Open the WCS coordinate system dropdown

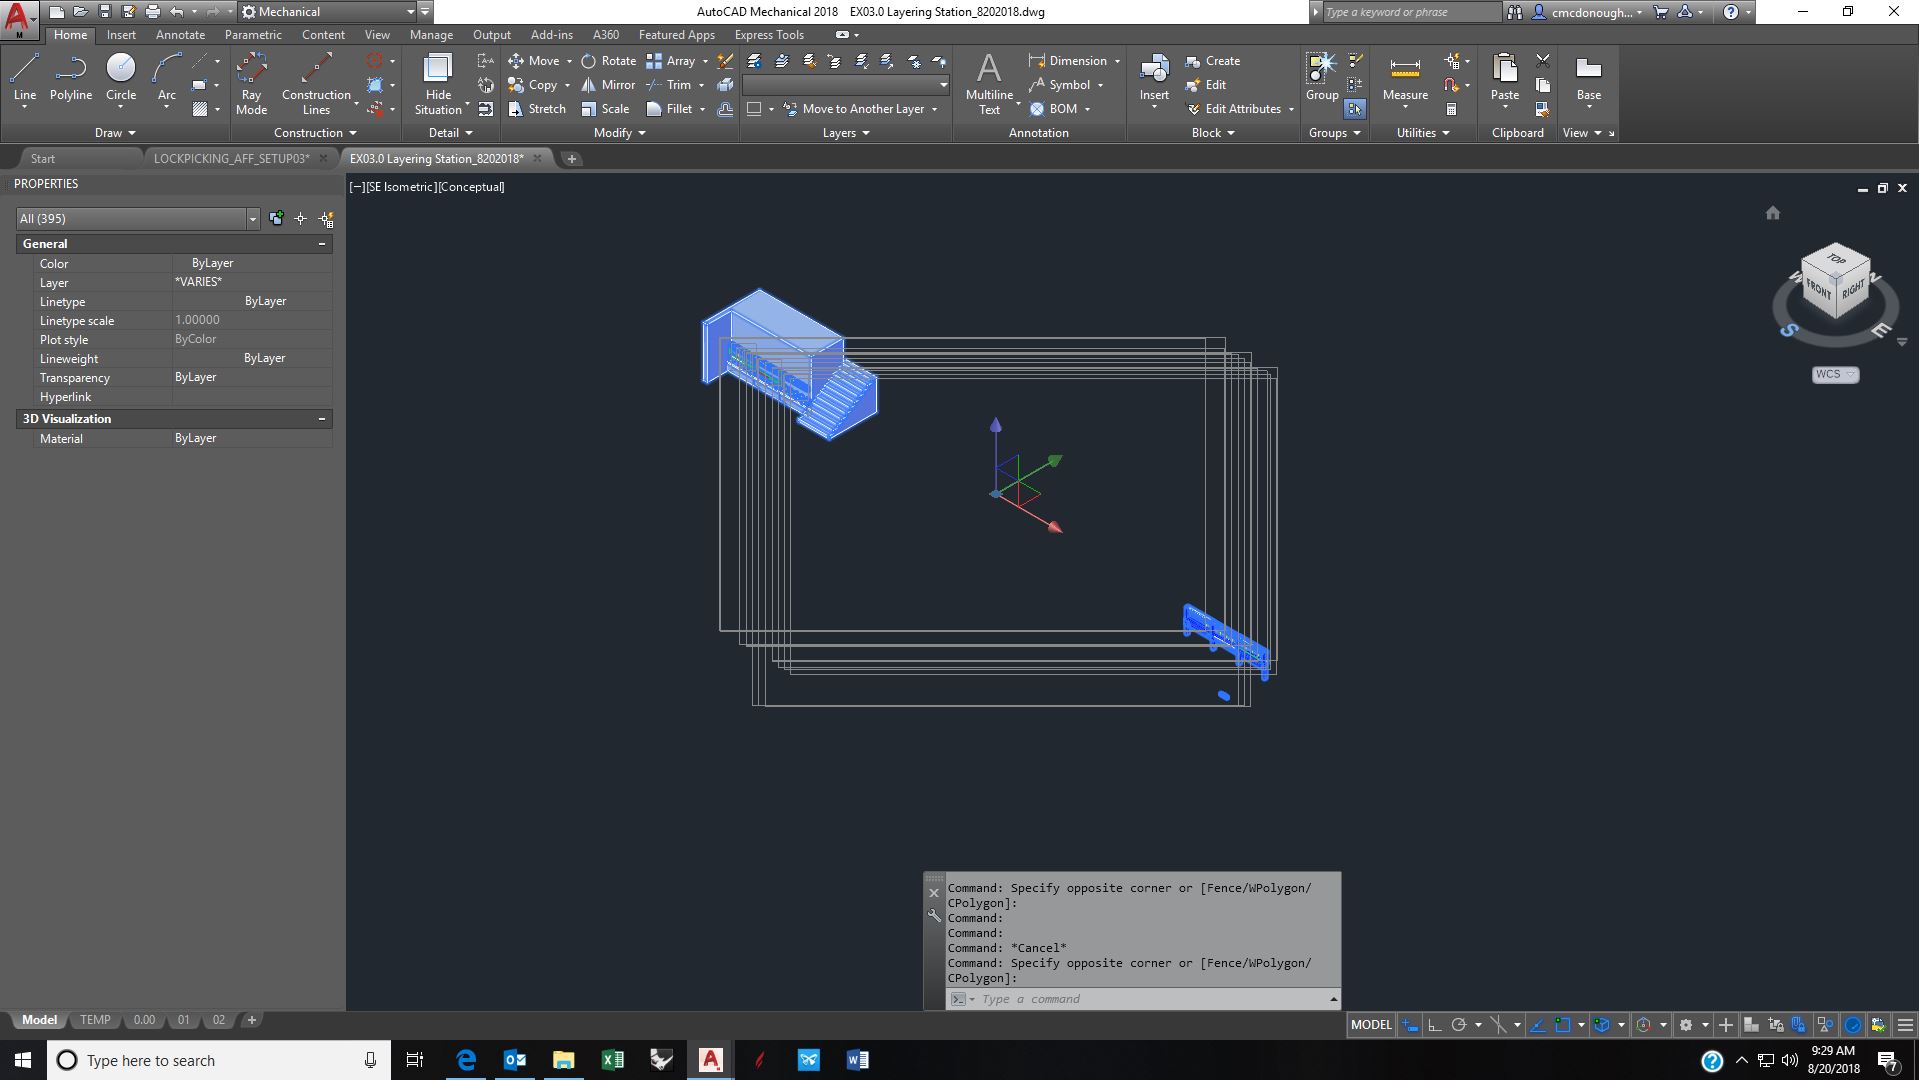(1835, 374)
